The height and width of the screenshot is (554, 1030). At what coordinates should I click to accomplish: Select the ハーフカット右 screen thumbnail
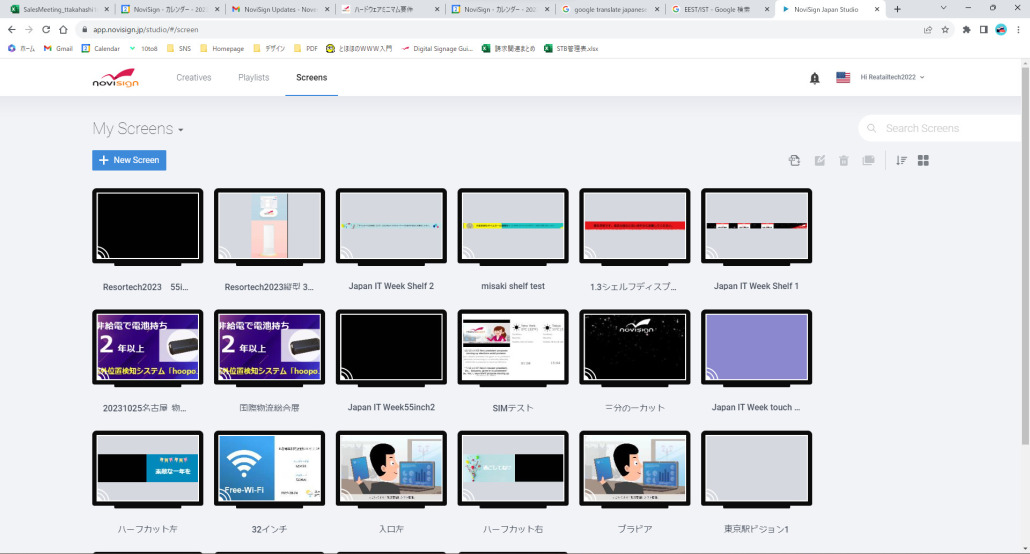[x=513, y=469]
